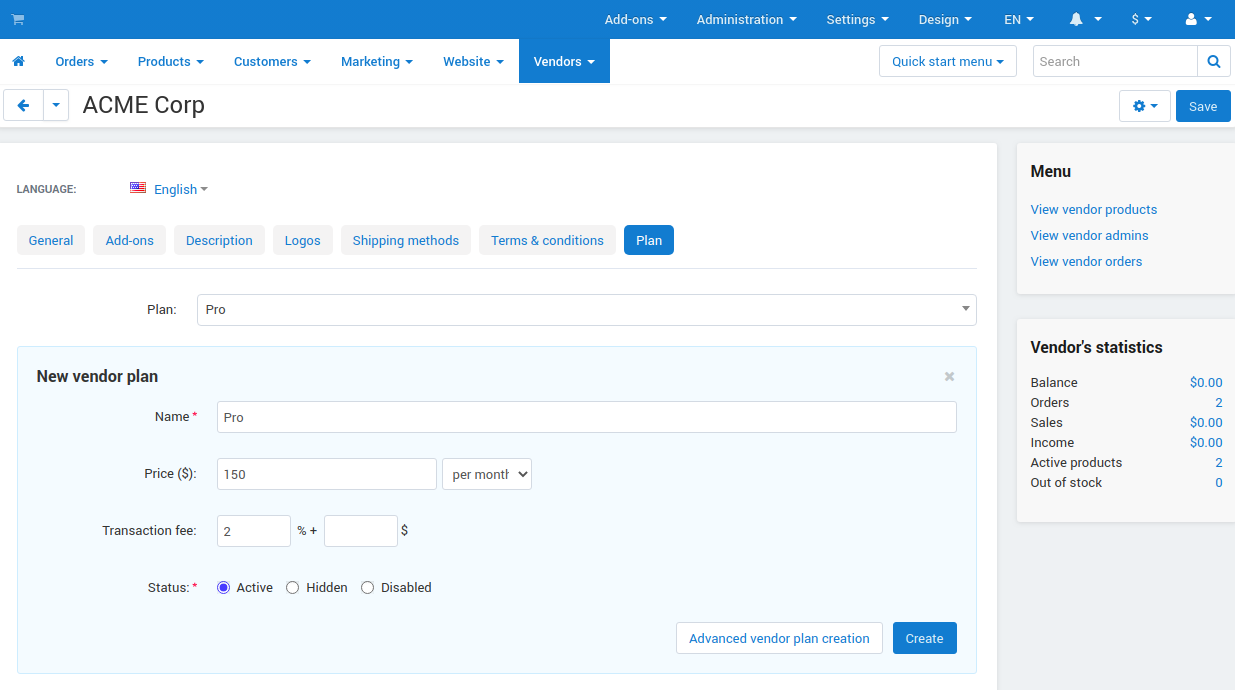The height and width of the screenshot is (690, 1235).
Task: Open the shopping cart icon in top bar
Action: click(x=18, y=19)
